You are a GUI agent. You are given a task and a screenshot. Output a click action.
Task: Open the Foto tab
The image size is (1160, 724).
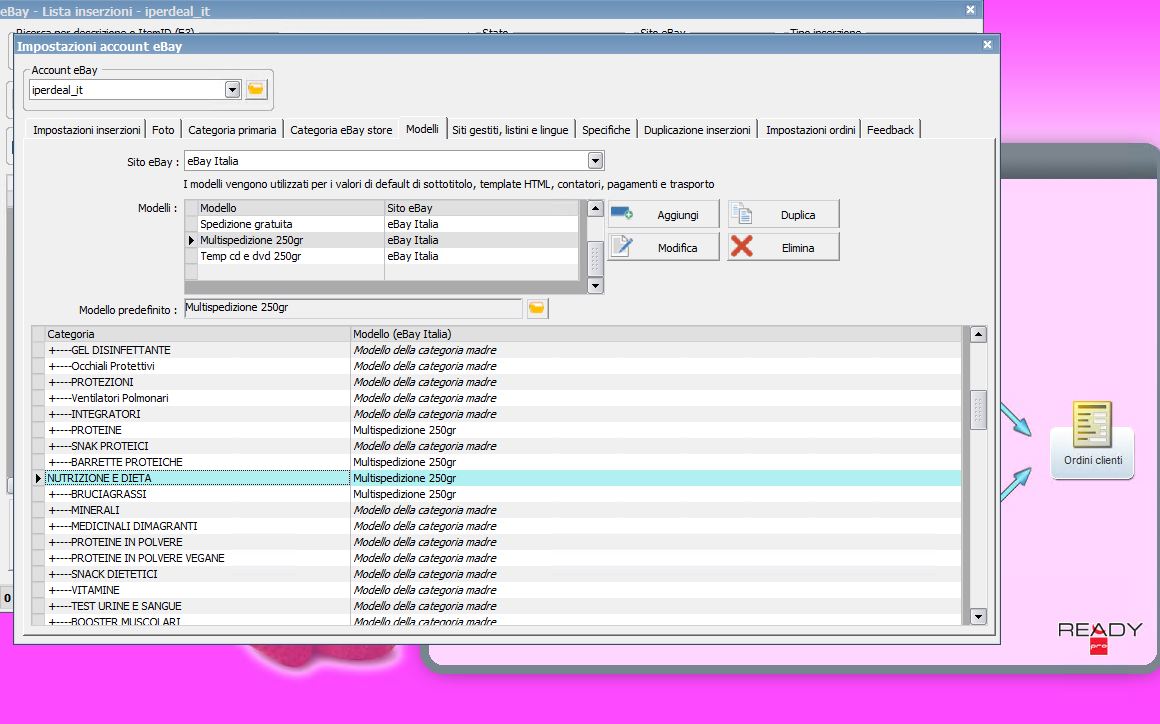[x=163, y=129]
